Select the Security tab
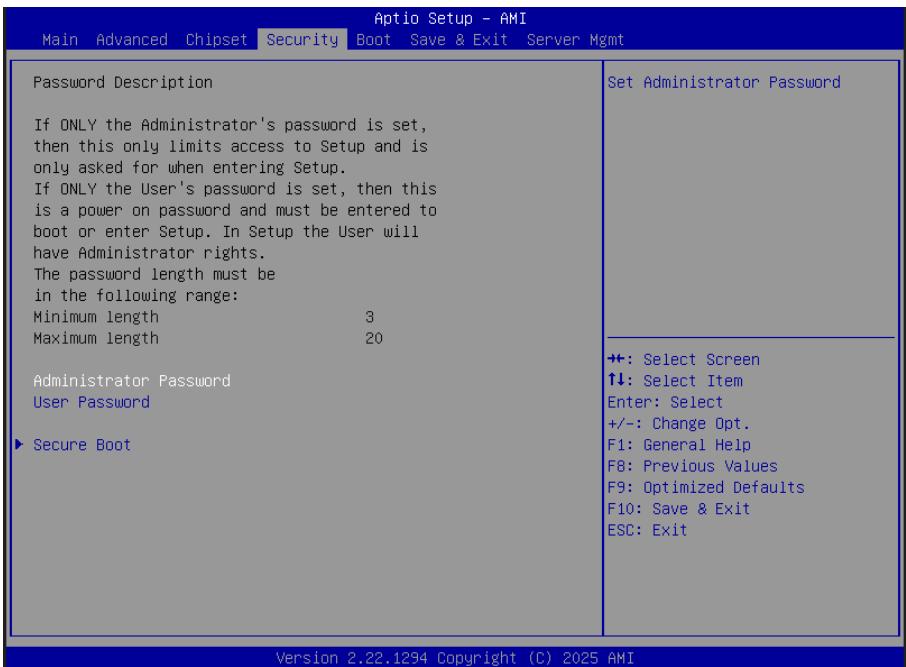This screenshot has height=667, width=906. 302,40
